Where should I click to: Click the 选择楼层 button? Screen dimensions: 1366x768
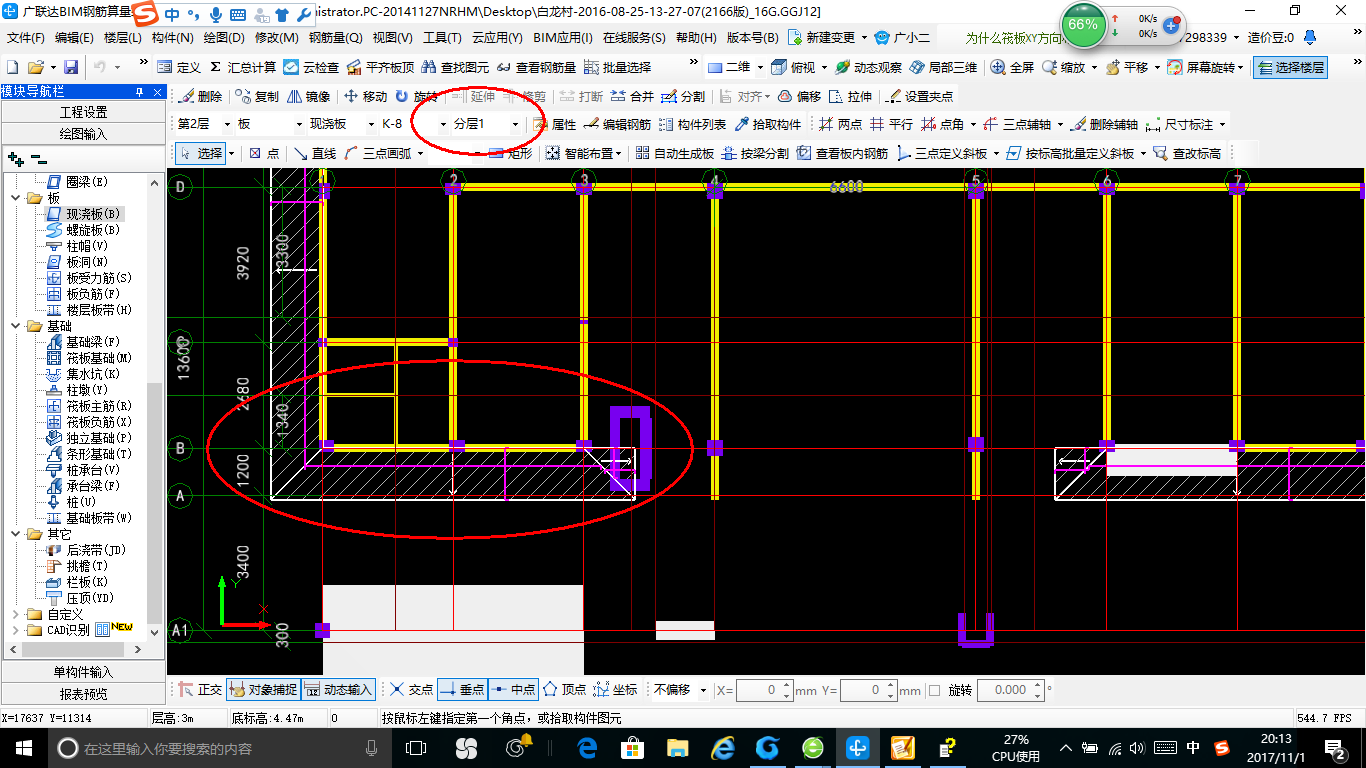(1290, 67)
